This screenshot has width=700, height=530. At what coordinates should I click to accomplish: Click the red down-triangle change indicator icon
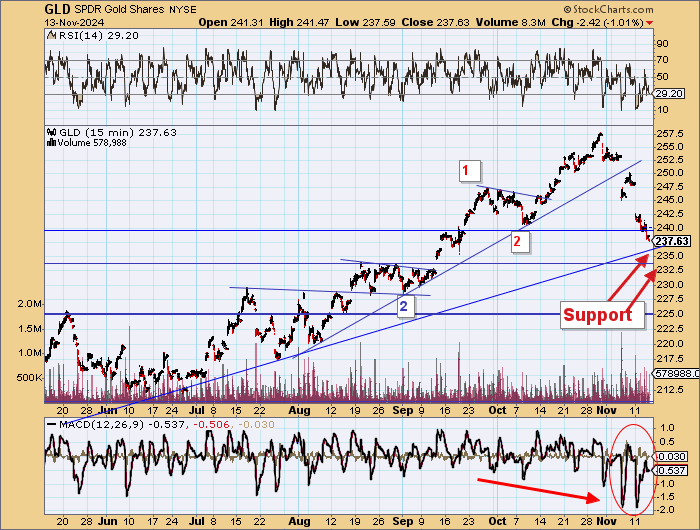[649, 23]
